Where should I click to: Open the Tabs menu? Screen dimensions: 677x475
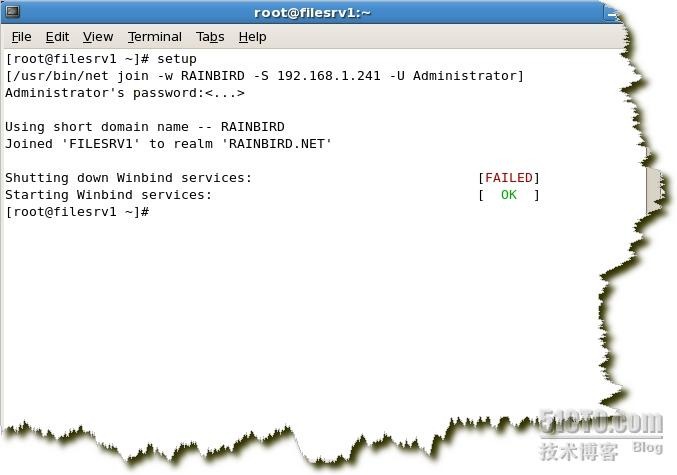(210, 37)
